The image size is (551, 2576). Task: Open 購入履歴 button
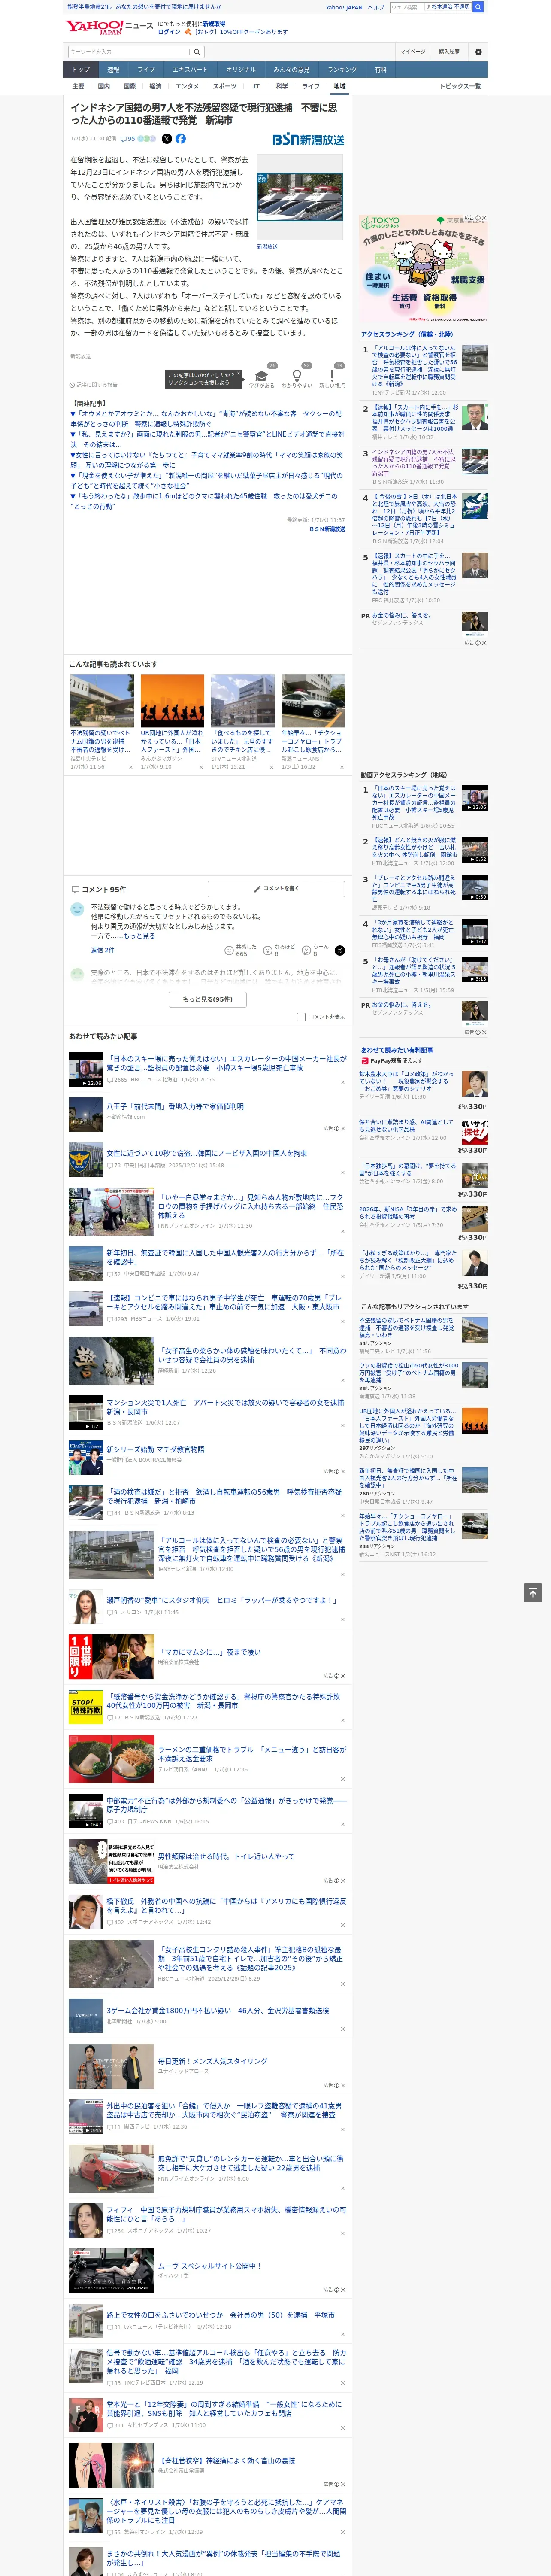click(x=449, y=52)
